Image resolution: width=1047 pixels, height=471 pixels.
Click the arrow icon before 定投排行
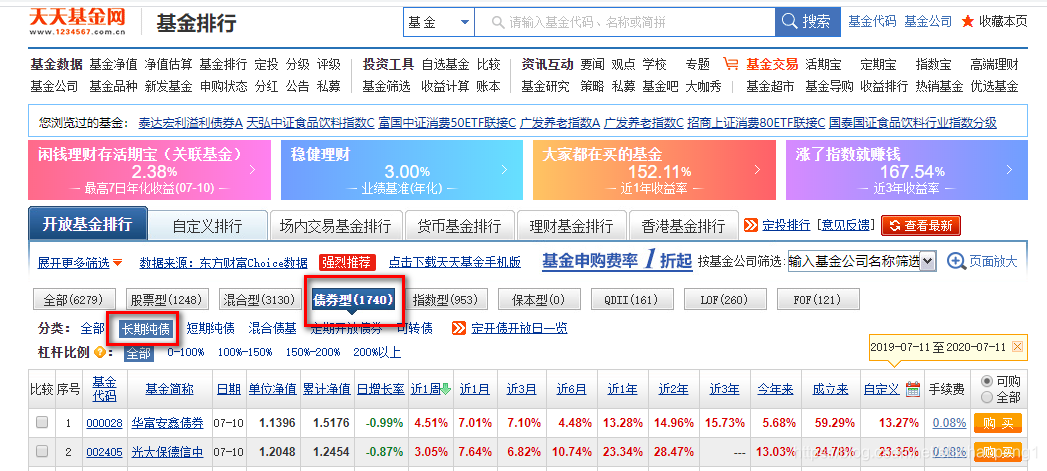[x=751, y=225]
